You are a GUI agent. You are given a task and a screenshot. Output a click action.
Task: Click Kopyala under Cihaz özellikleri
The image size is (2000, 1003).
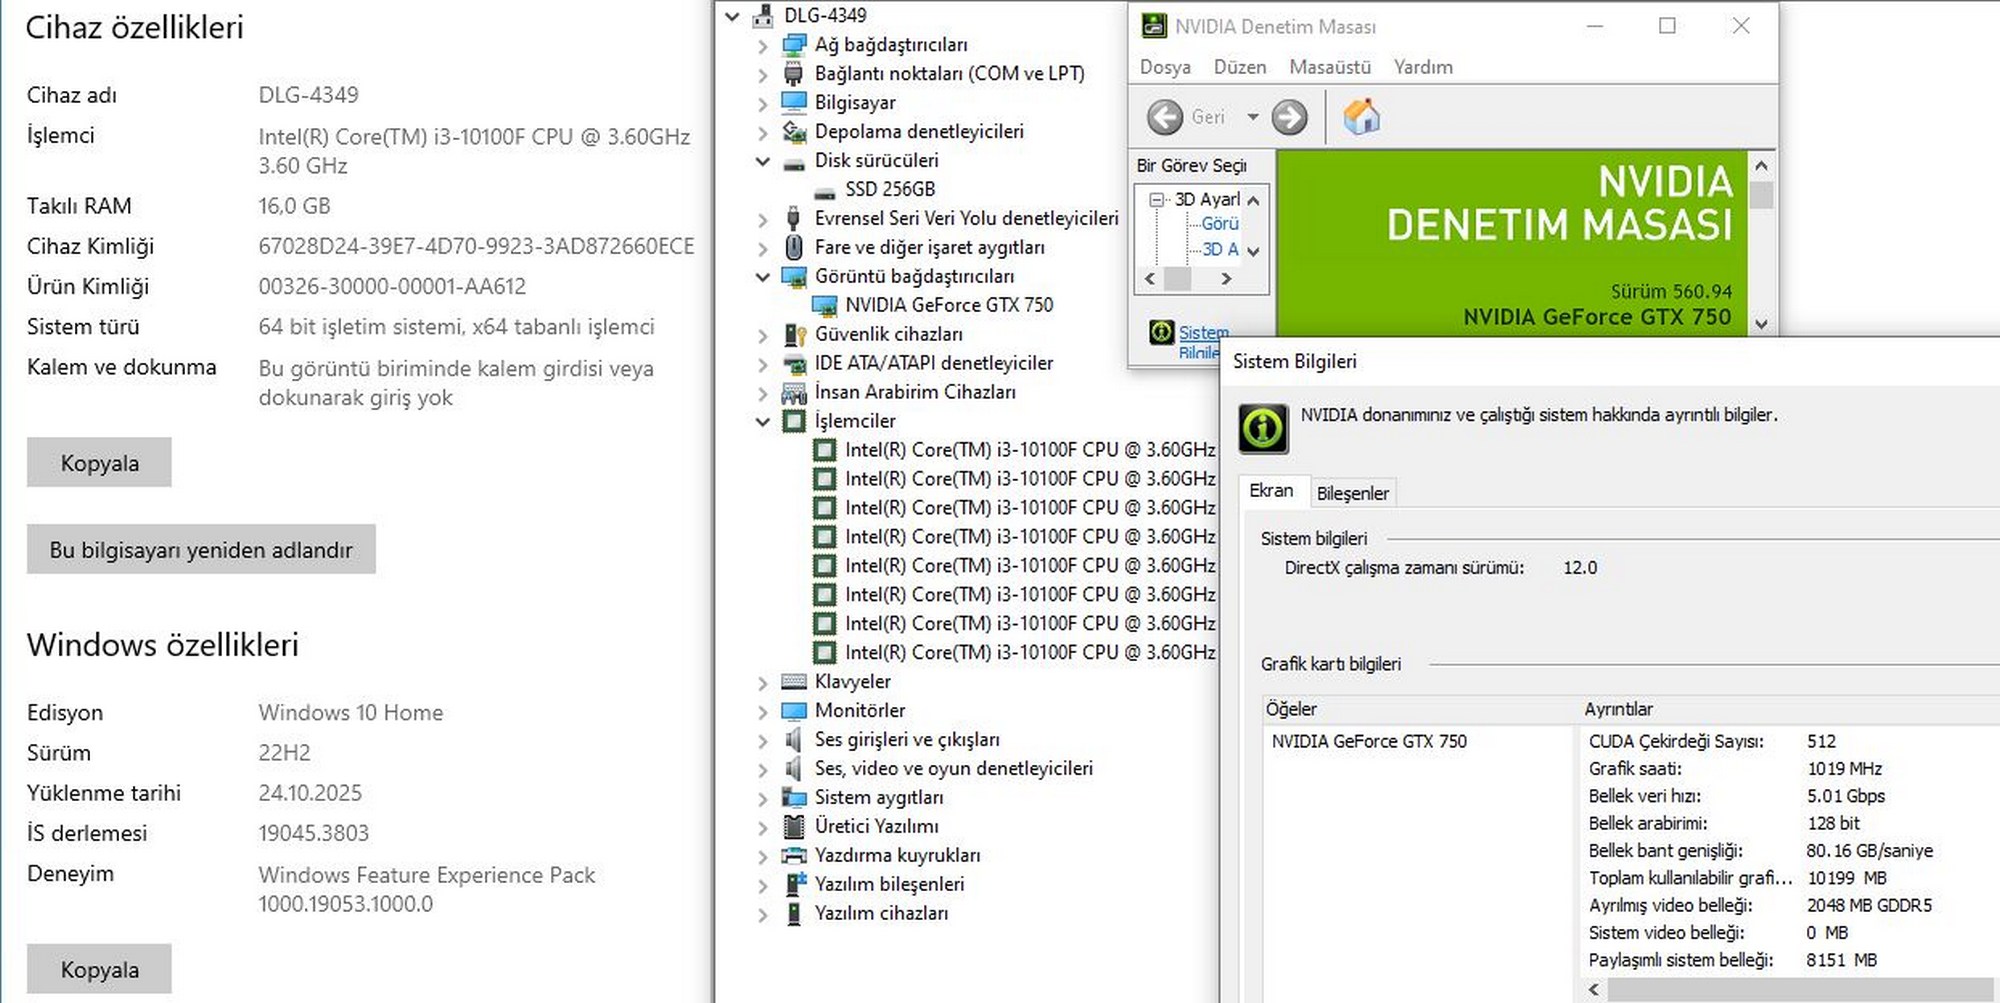[99, 463]
